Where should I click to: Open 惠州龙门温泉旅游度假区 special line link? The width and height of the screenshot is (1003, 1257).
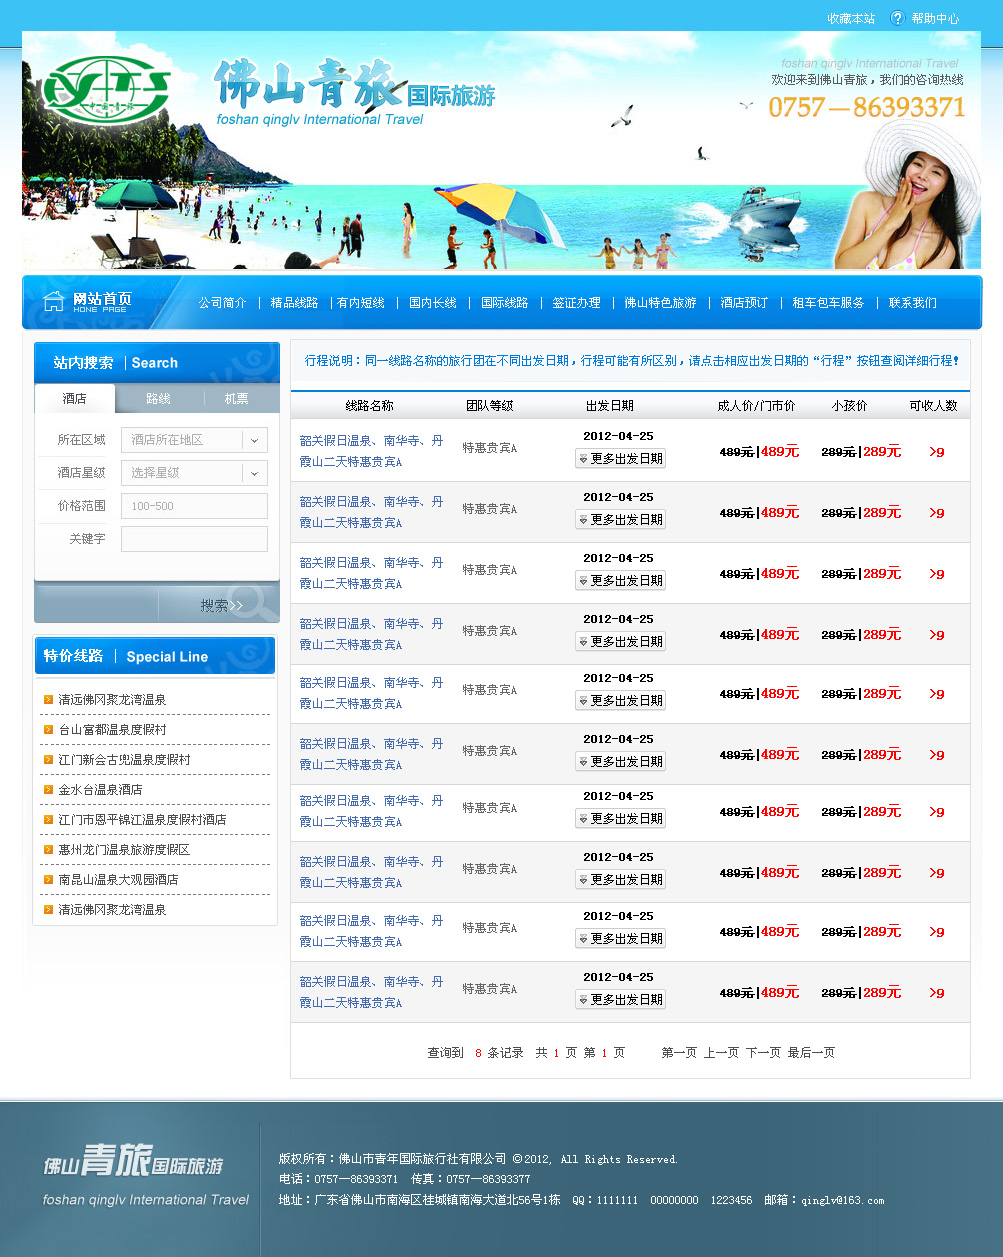(124, 850)
